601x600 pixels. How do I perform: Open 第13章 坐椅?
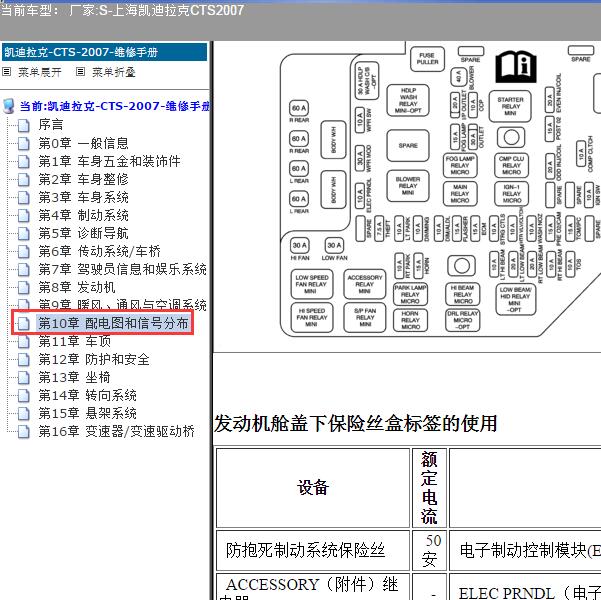coord(74,377)
